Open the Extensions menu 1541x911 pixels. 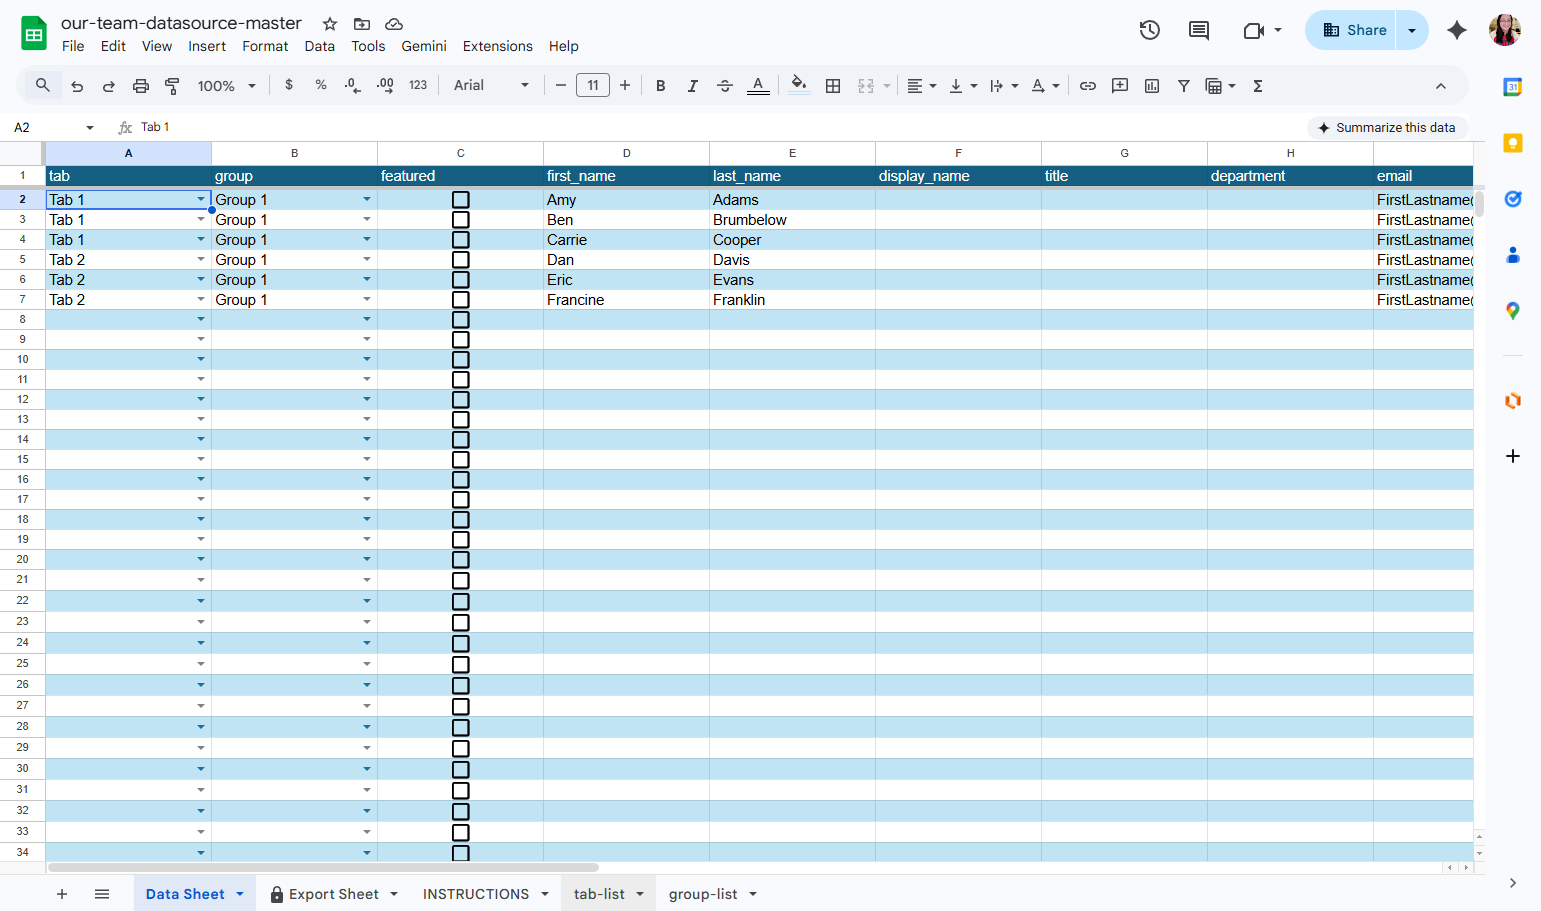point(497,46)
